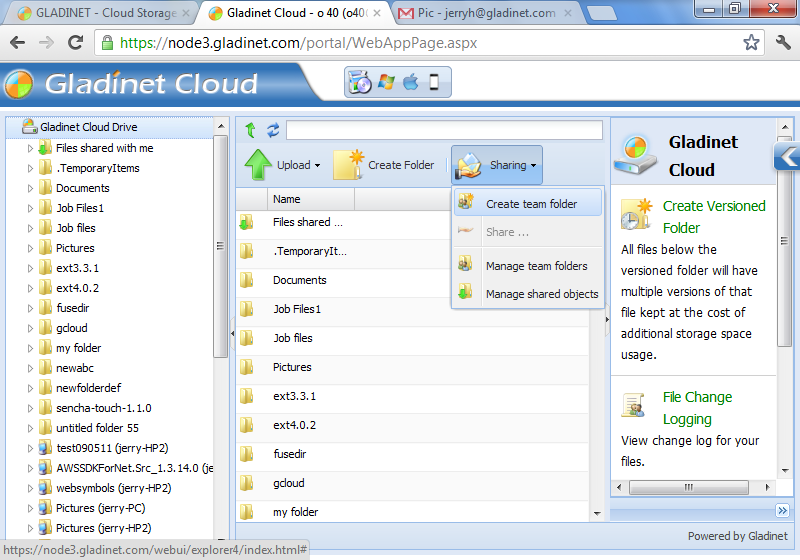The width and height of the screenshot is (800, 560).
Task: Click the browser back arrow
Action: 17,42
